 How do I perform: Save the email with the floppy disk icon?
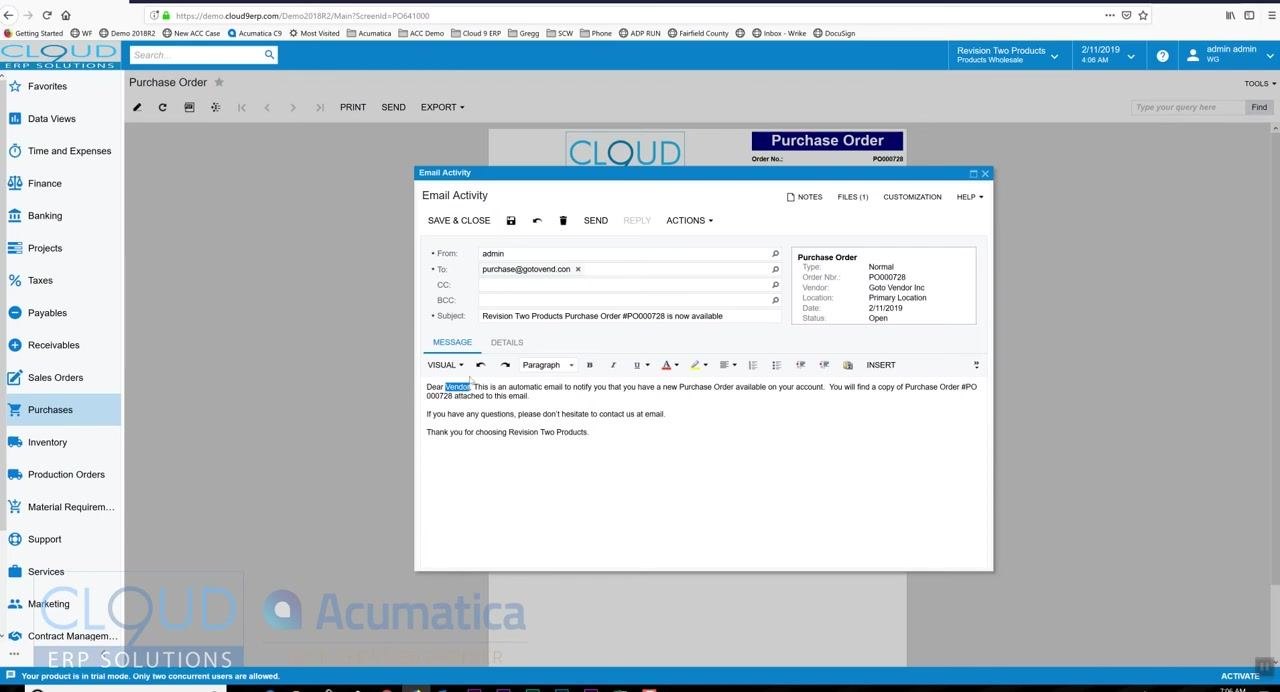511,221
